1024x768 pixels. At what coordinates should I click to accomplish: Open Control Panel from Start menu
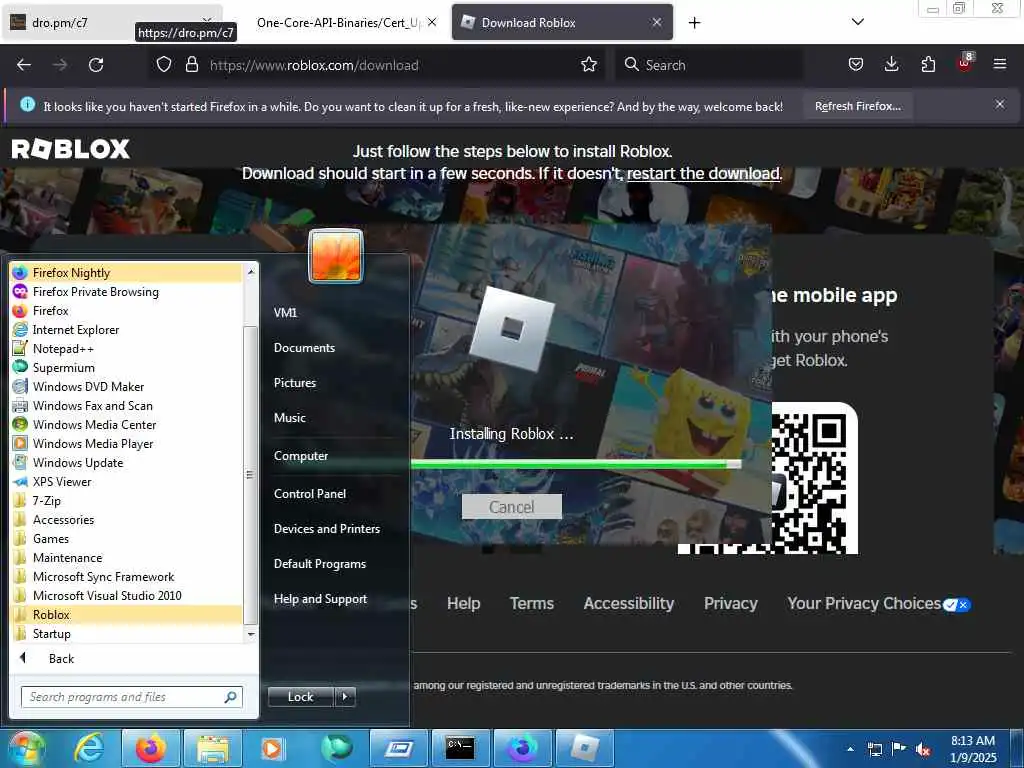(310, 494)
